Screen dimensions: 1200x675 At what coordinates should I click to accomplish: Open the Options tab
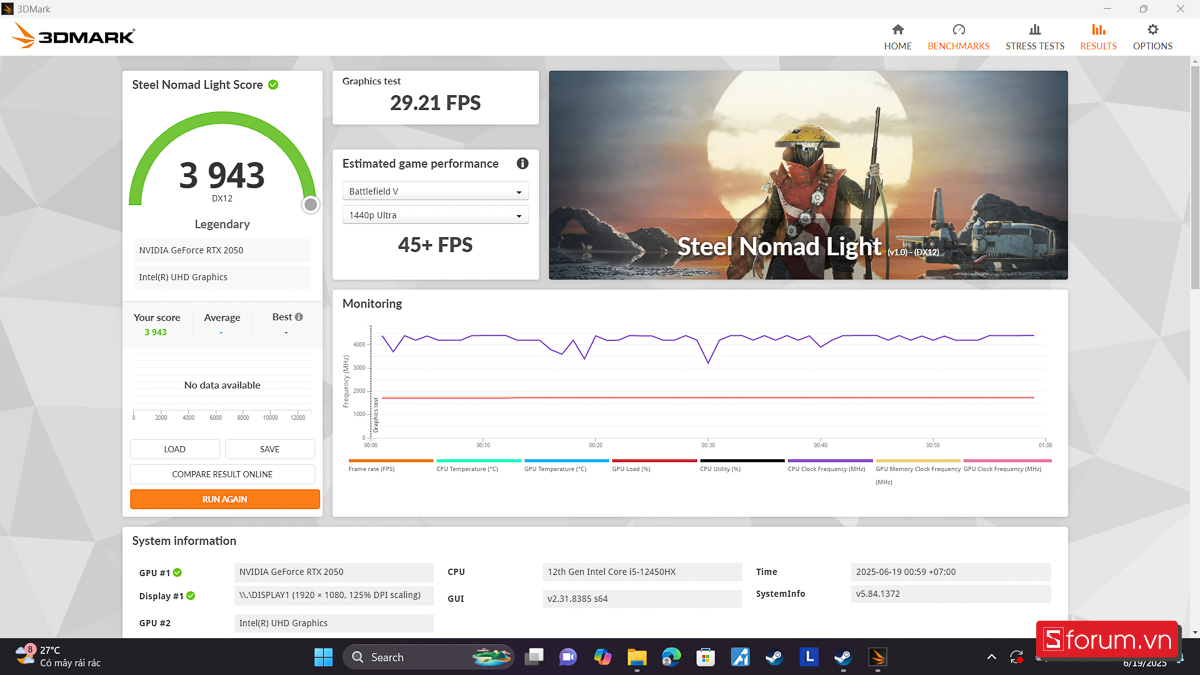pyautogui.click(x=1152, y=37)
